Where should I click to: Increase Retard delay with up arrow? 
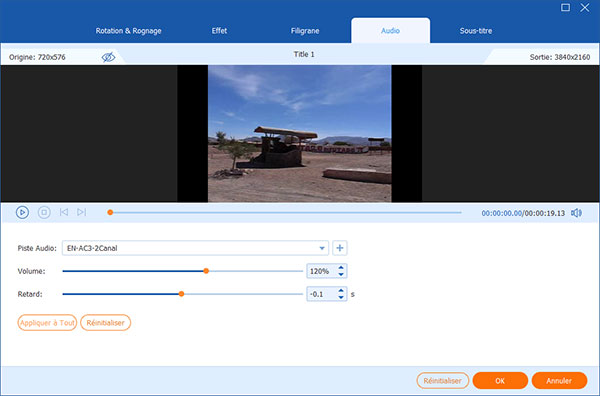point(341,290)
